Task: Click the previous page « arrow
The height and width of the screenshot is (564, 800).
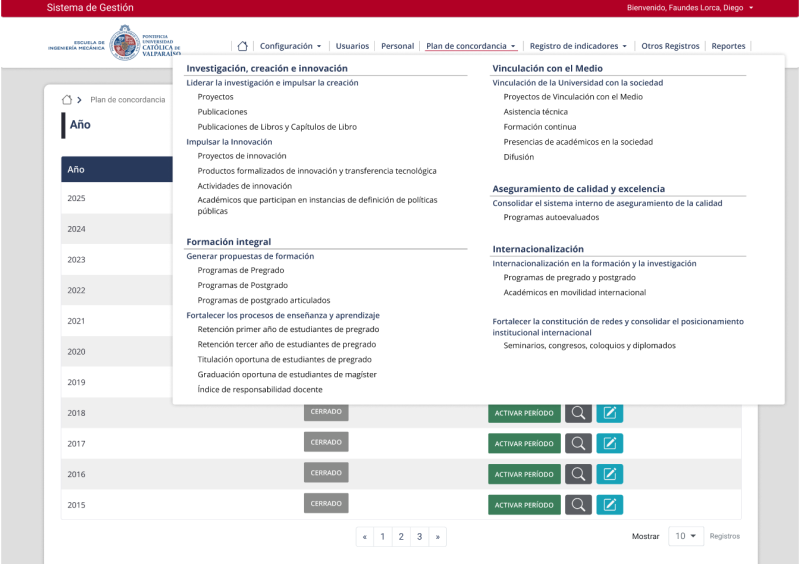Action: (x=364, y=536)
